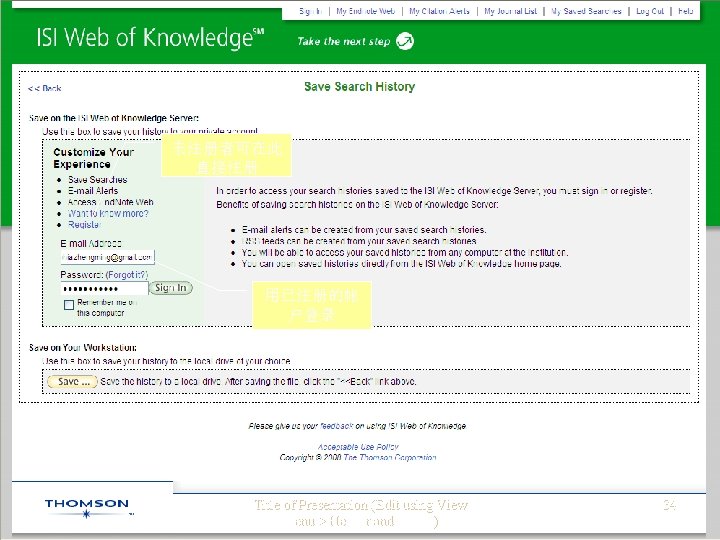Click the Access EndNote Web bullet text
This screenshot has width=720, height=540.
[111, 202]
